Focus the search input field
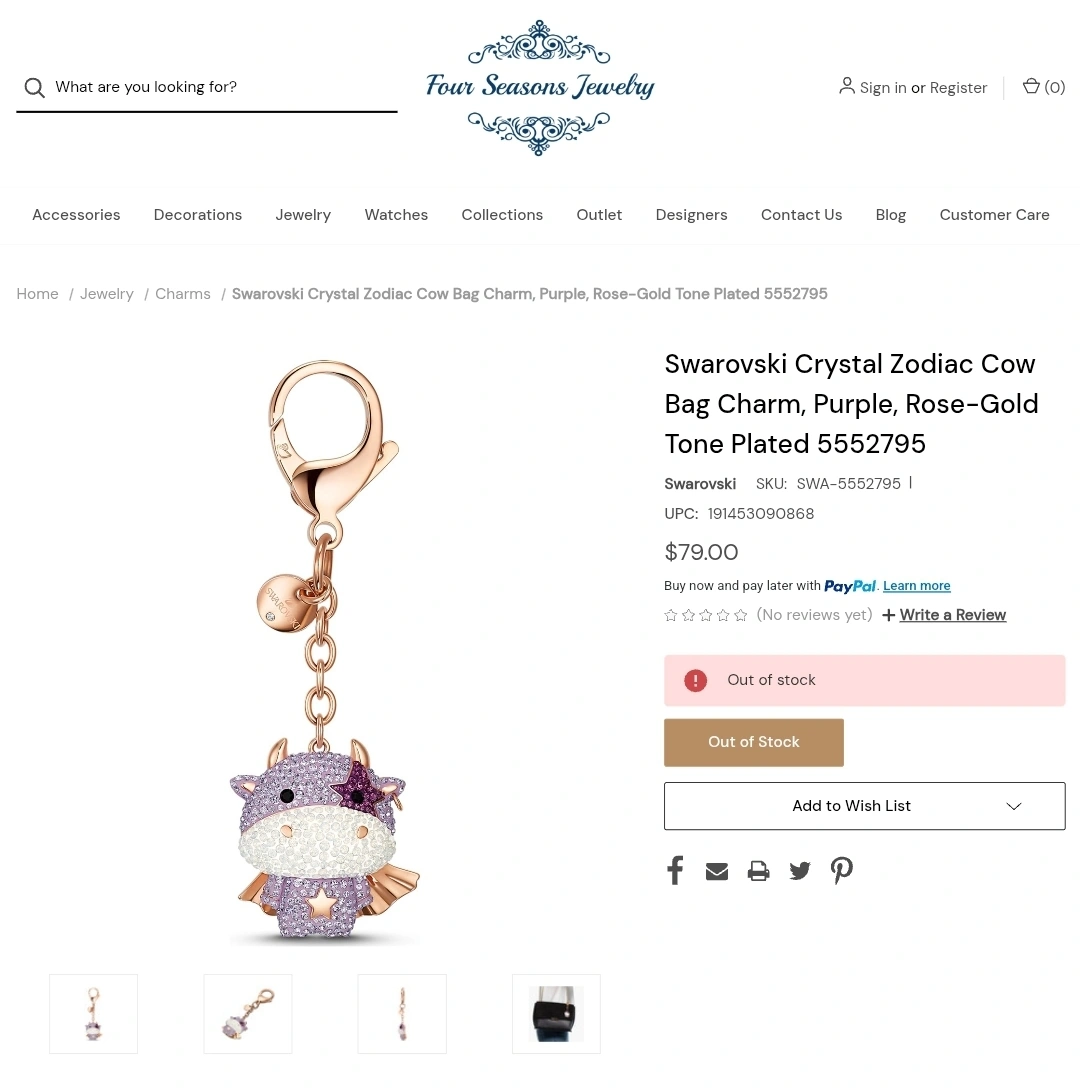1080x1089 pixels. tap(222, 88)
